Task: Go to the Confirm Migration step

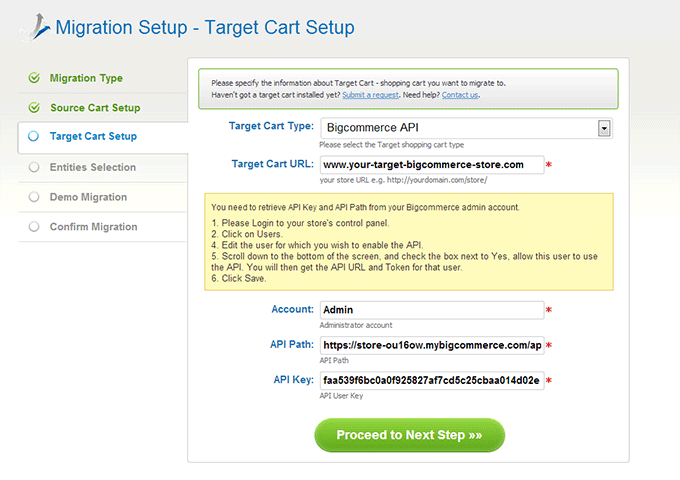Action: click(x=93, y=226)
